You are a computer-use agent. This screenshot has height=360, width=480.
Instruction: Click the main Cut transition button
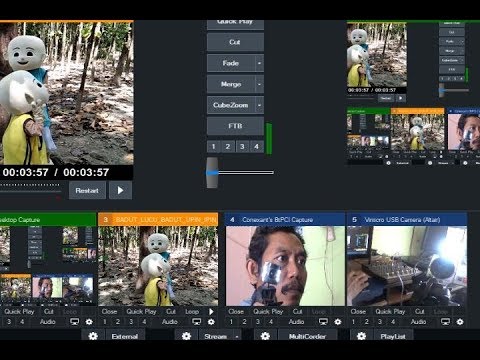click(x=235, y=42)
